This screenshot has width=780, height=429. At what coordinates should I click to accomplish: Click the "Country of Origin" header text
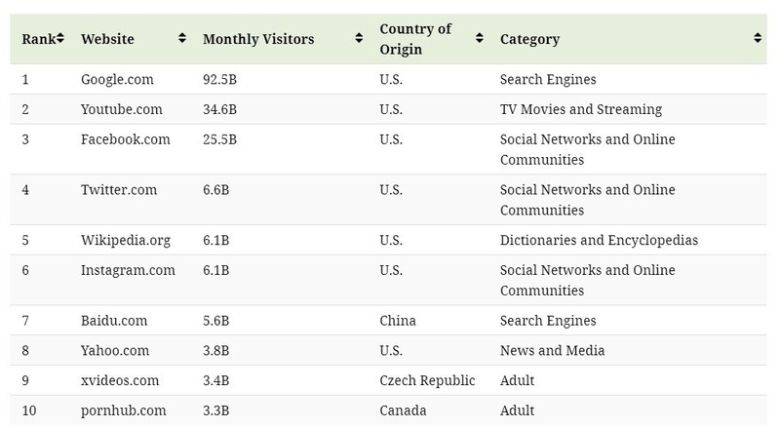pos(415,39)
